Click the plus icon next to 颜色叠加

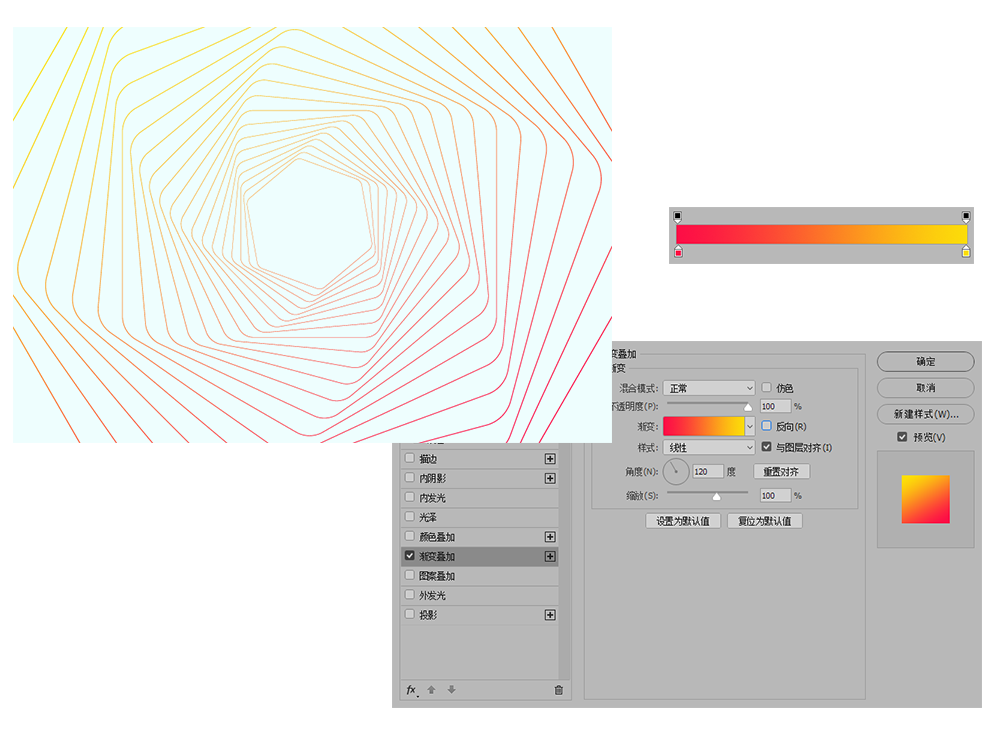tap(550, 537)
